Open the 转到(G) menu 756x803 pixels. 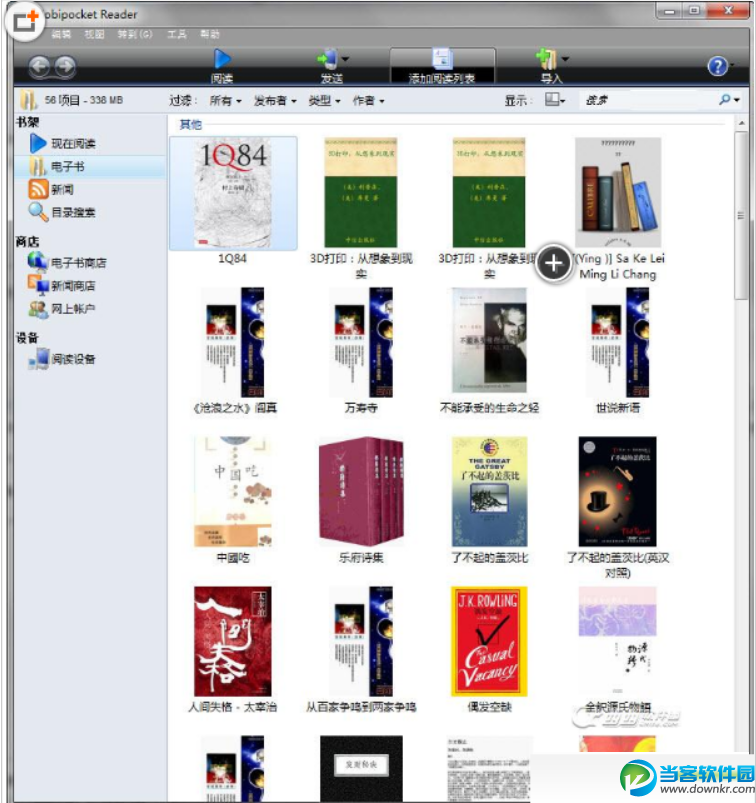point(135,34)
